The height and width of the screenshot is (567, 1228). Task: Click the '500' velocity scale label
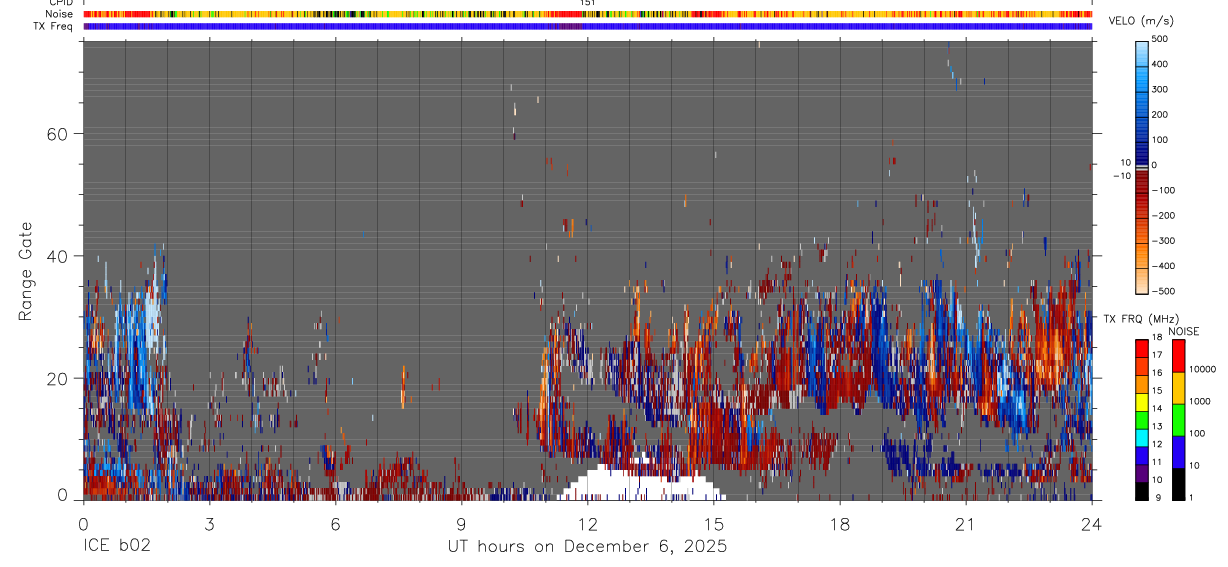coord(1160,39)
